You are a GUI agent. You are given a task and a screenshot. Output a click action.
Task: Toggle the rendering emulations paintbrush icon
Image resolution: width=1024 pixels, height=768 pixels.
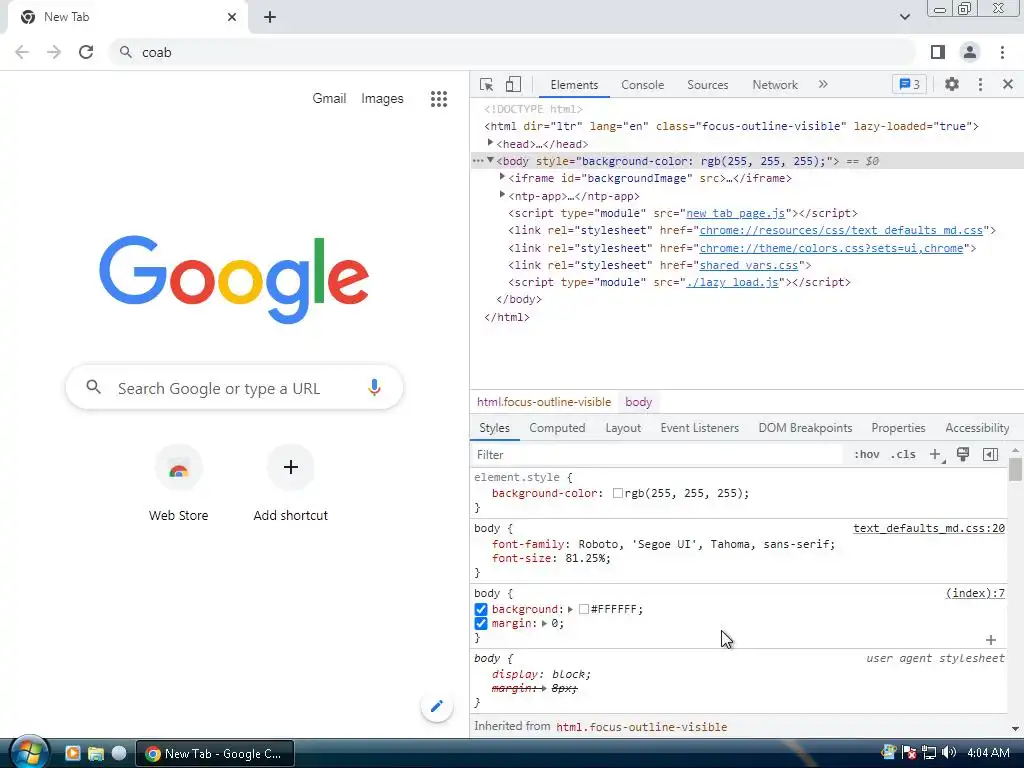[x=963, y=455]
